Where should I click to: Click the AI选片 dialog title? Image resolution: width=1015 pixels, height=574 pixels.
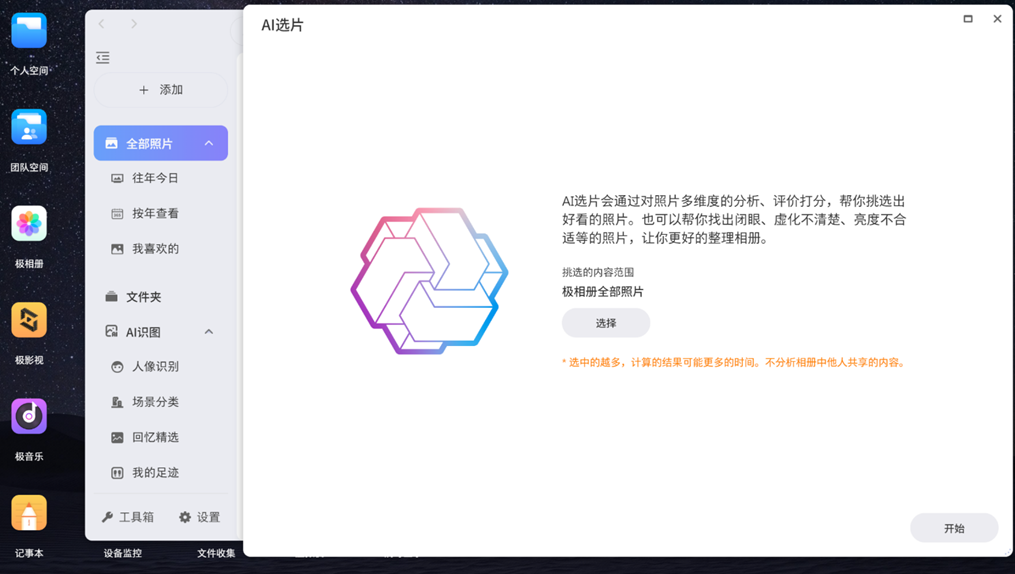pos(282,25)
